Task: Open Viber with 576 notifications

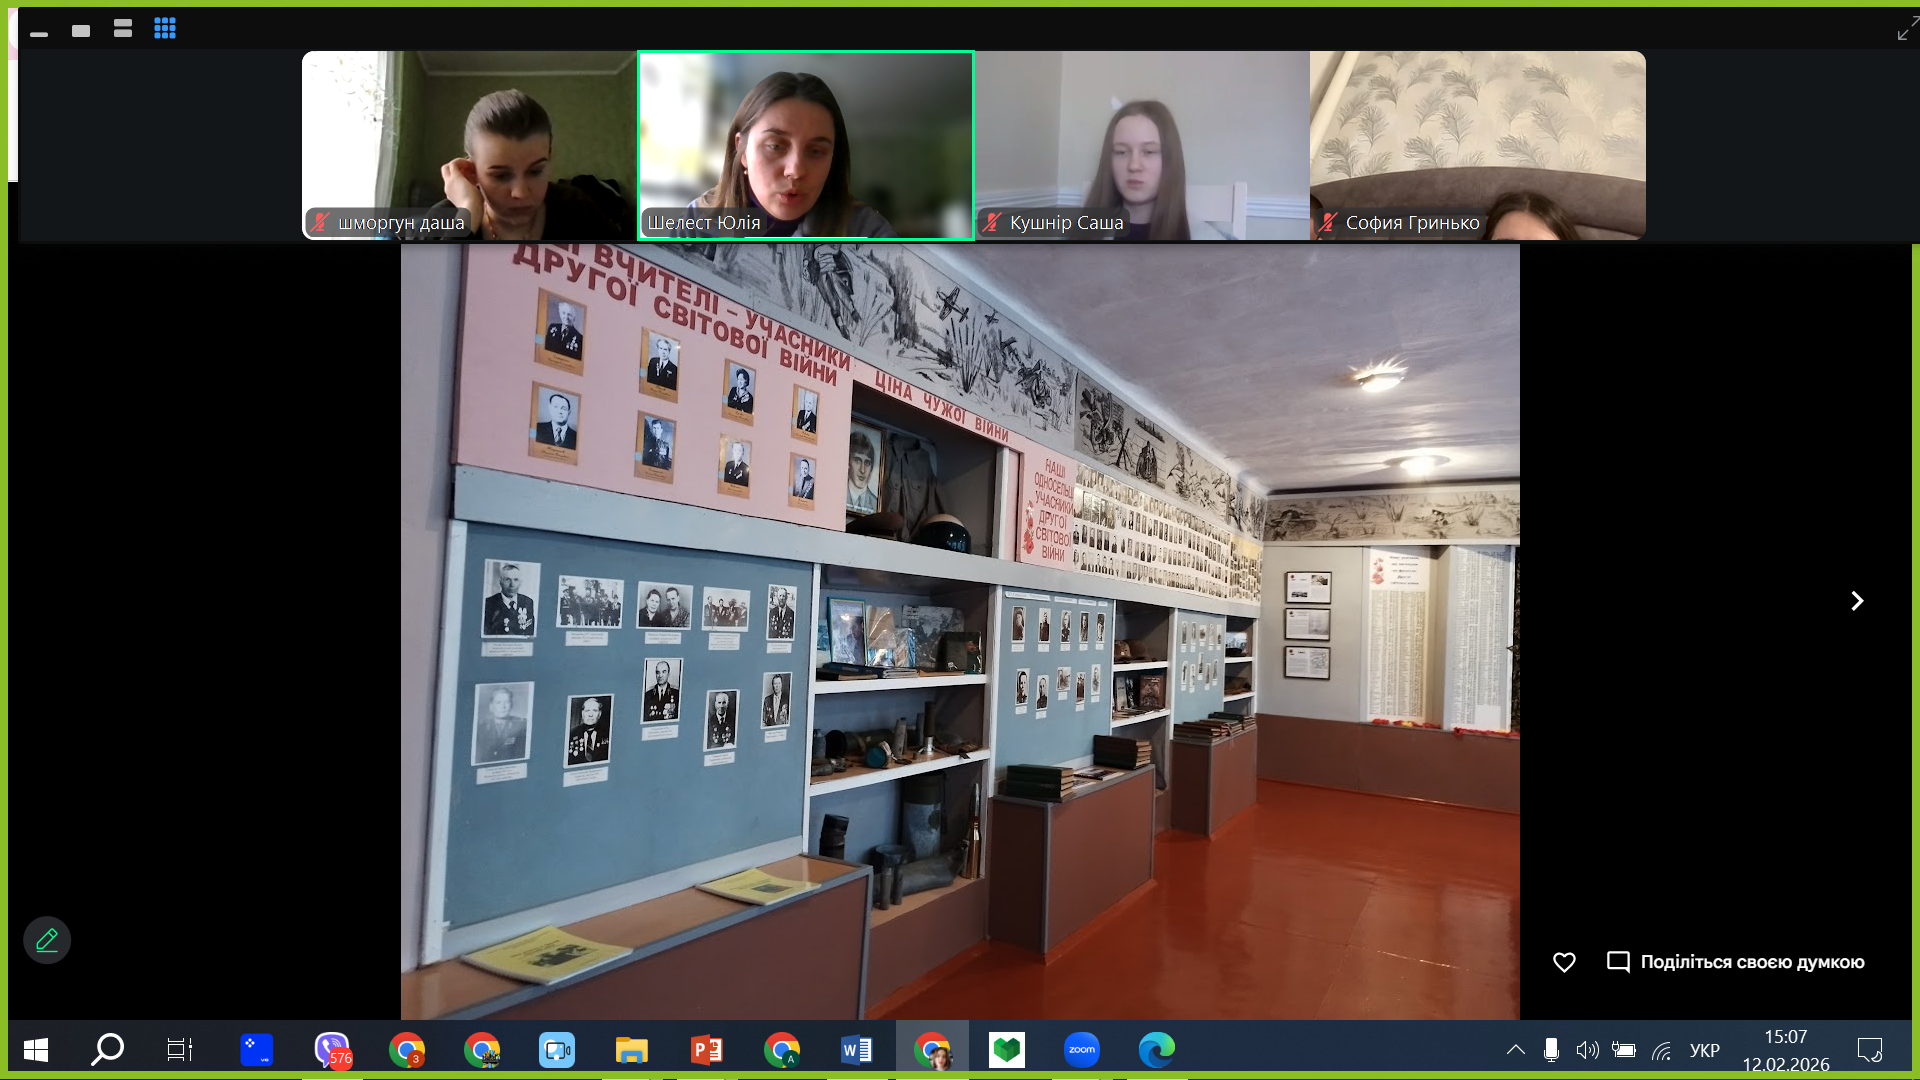Action: point(332,1050)
